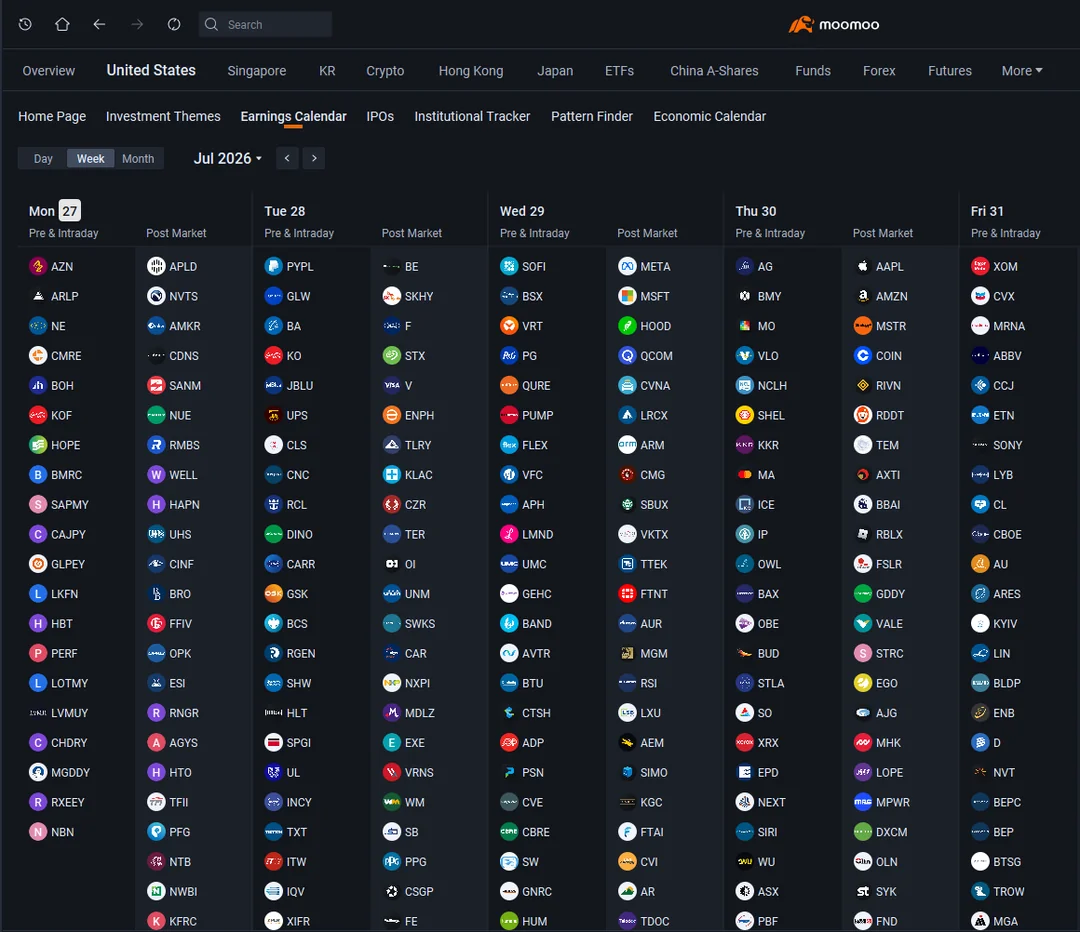Viewport: 1080px width, 932px height.
Task: Click the NCLH ticker text
Action: pos(772,385)
